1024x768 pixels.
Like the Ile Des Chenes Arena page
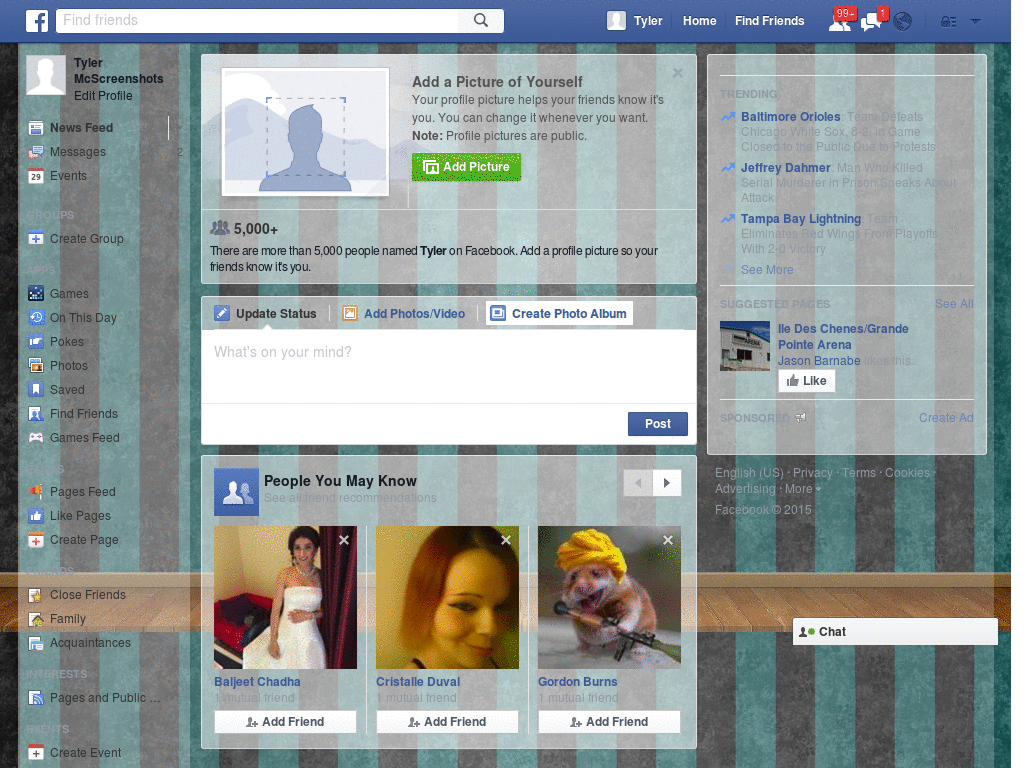point(807,381)
